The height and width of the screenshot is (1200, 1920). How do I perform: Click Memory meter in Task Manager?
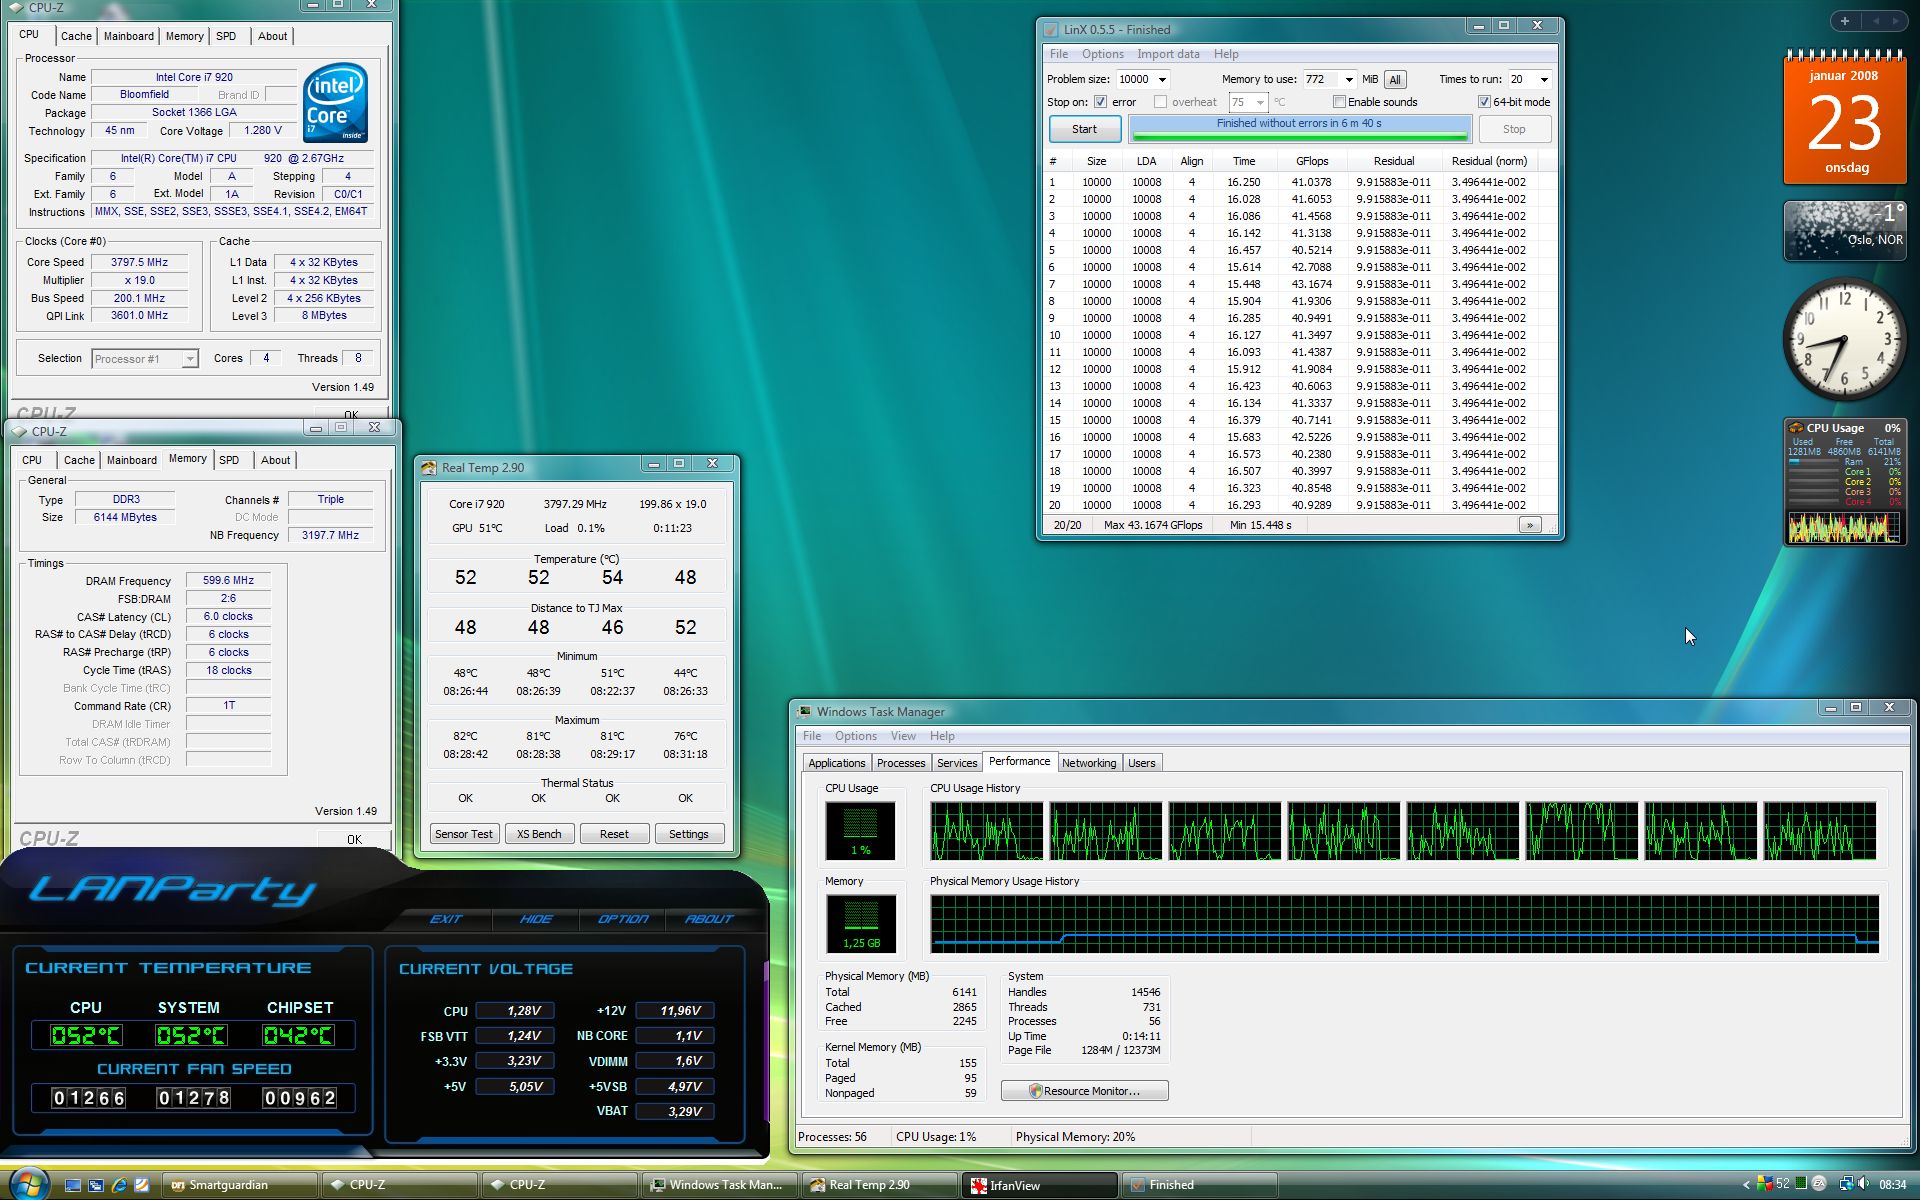tap(860, 923)
